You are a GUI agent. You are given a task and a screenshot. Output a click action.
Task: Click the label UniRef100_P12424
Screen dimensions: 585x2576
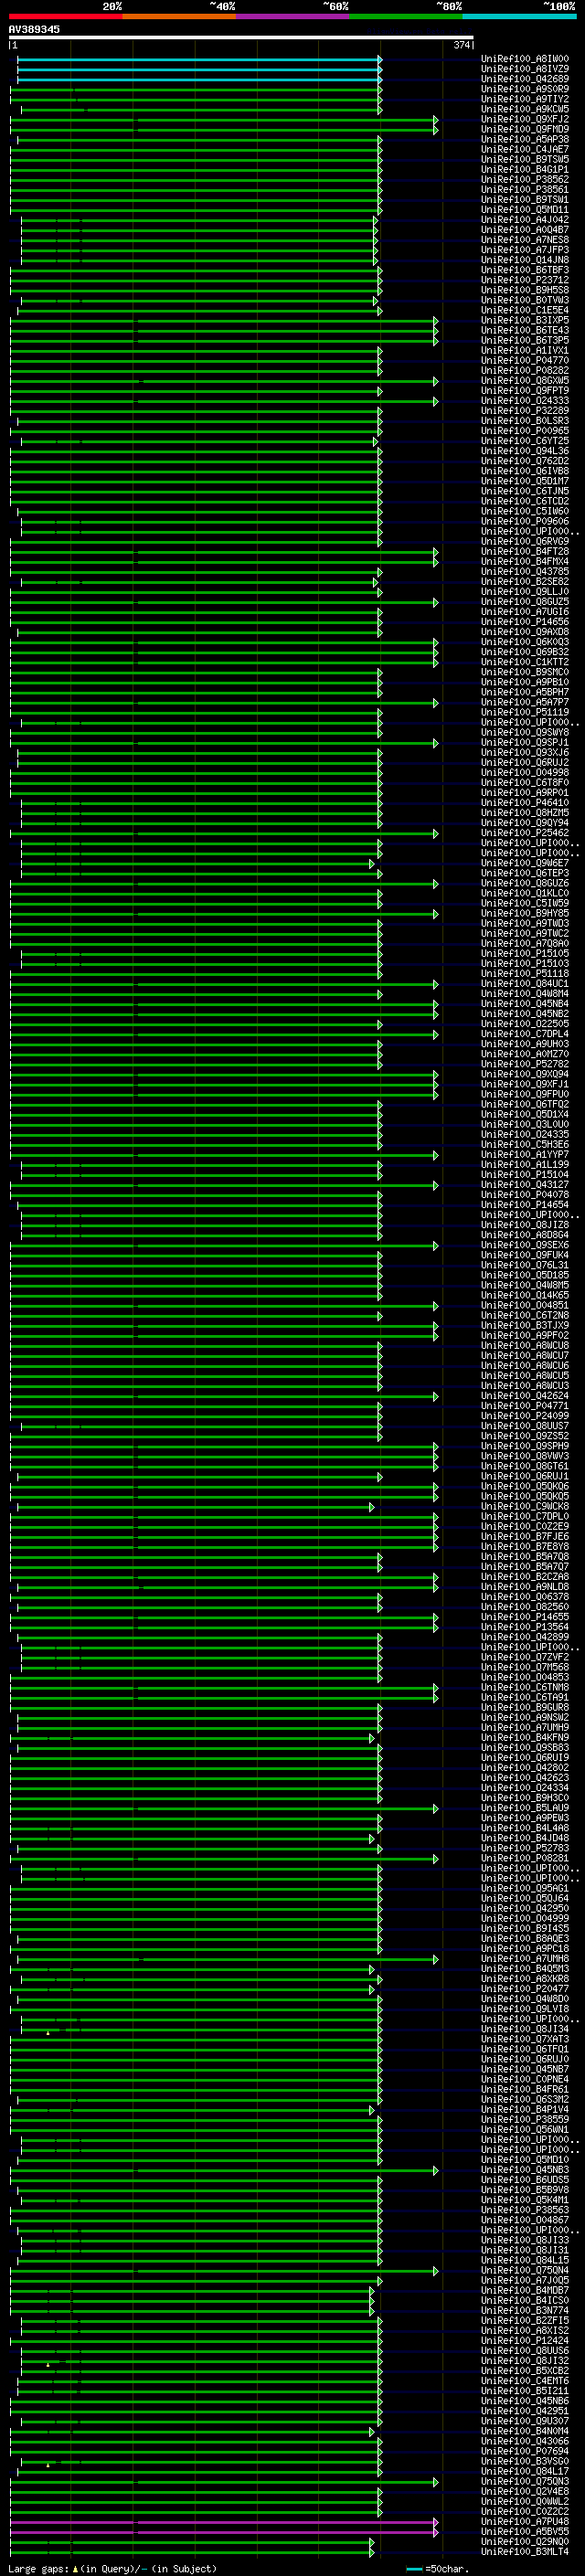pos(525,2340)
